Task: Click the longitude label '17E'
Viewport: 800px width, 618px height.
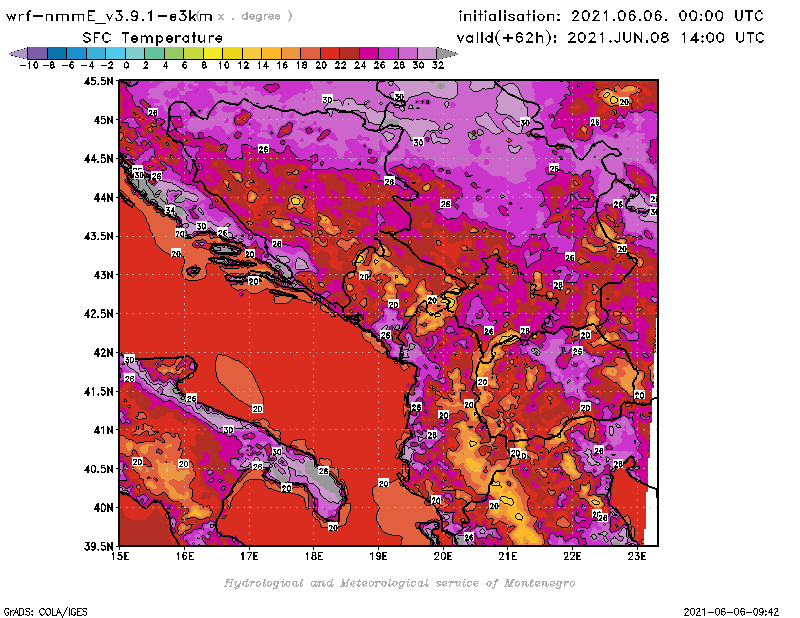Action: [249, 556]
